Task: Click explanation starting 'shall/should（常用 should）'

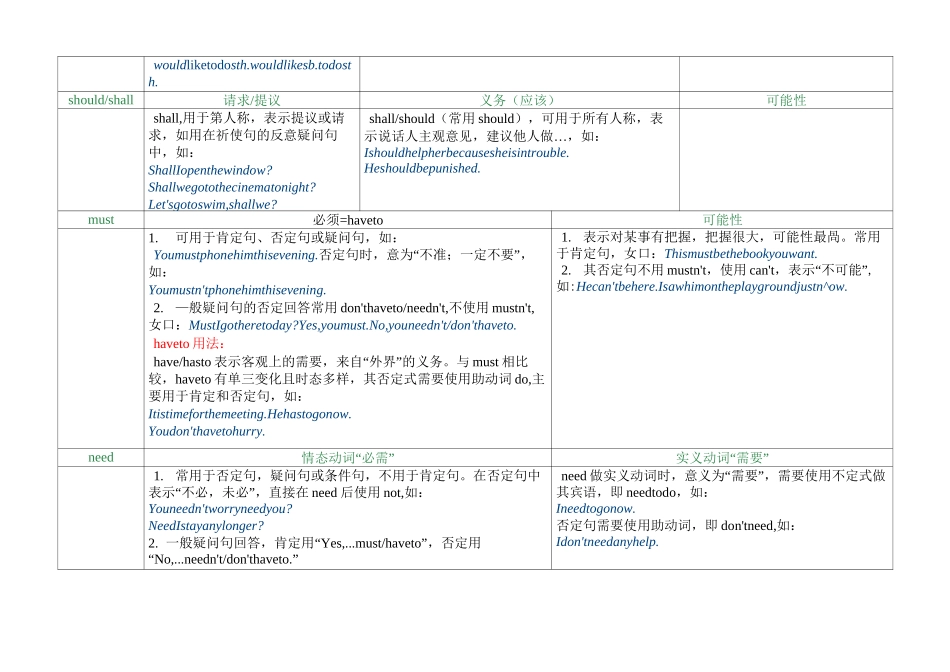Action: 514,127
